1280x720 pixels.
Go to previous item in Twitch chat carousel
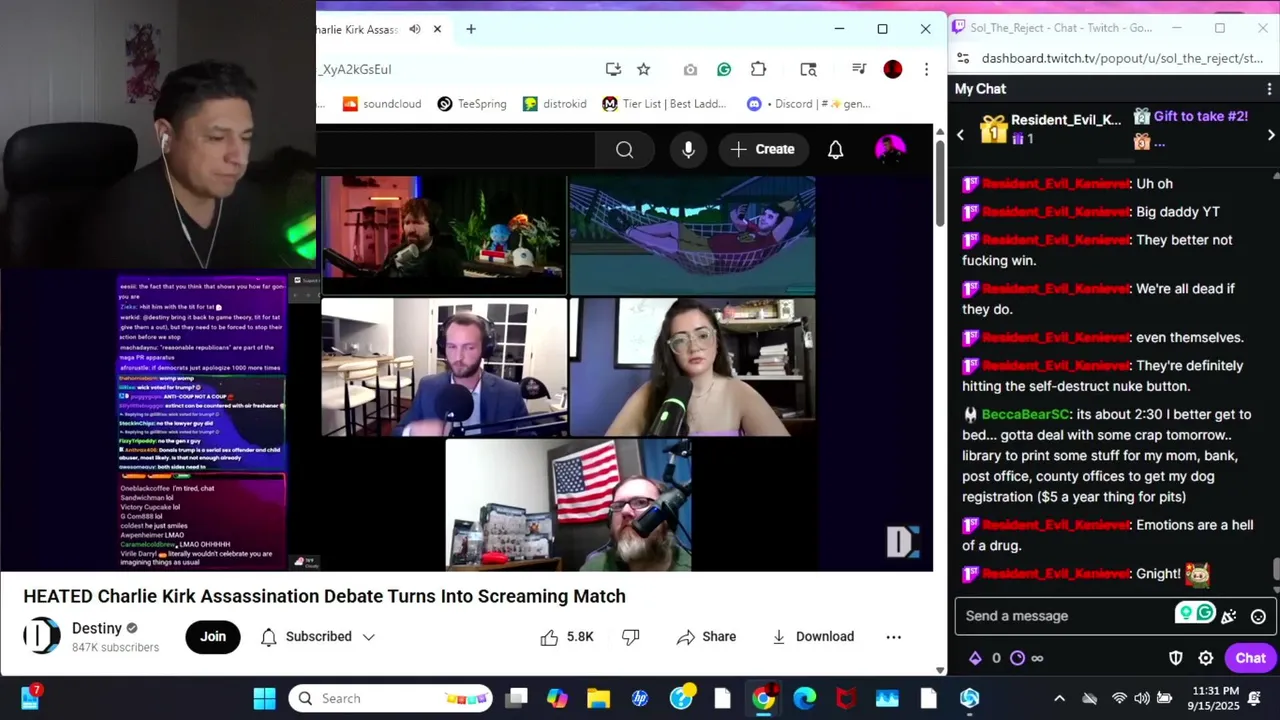point(961,134)
